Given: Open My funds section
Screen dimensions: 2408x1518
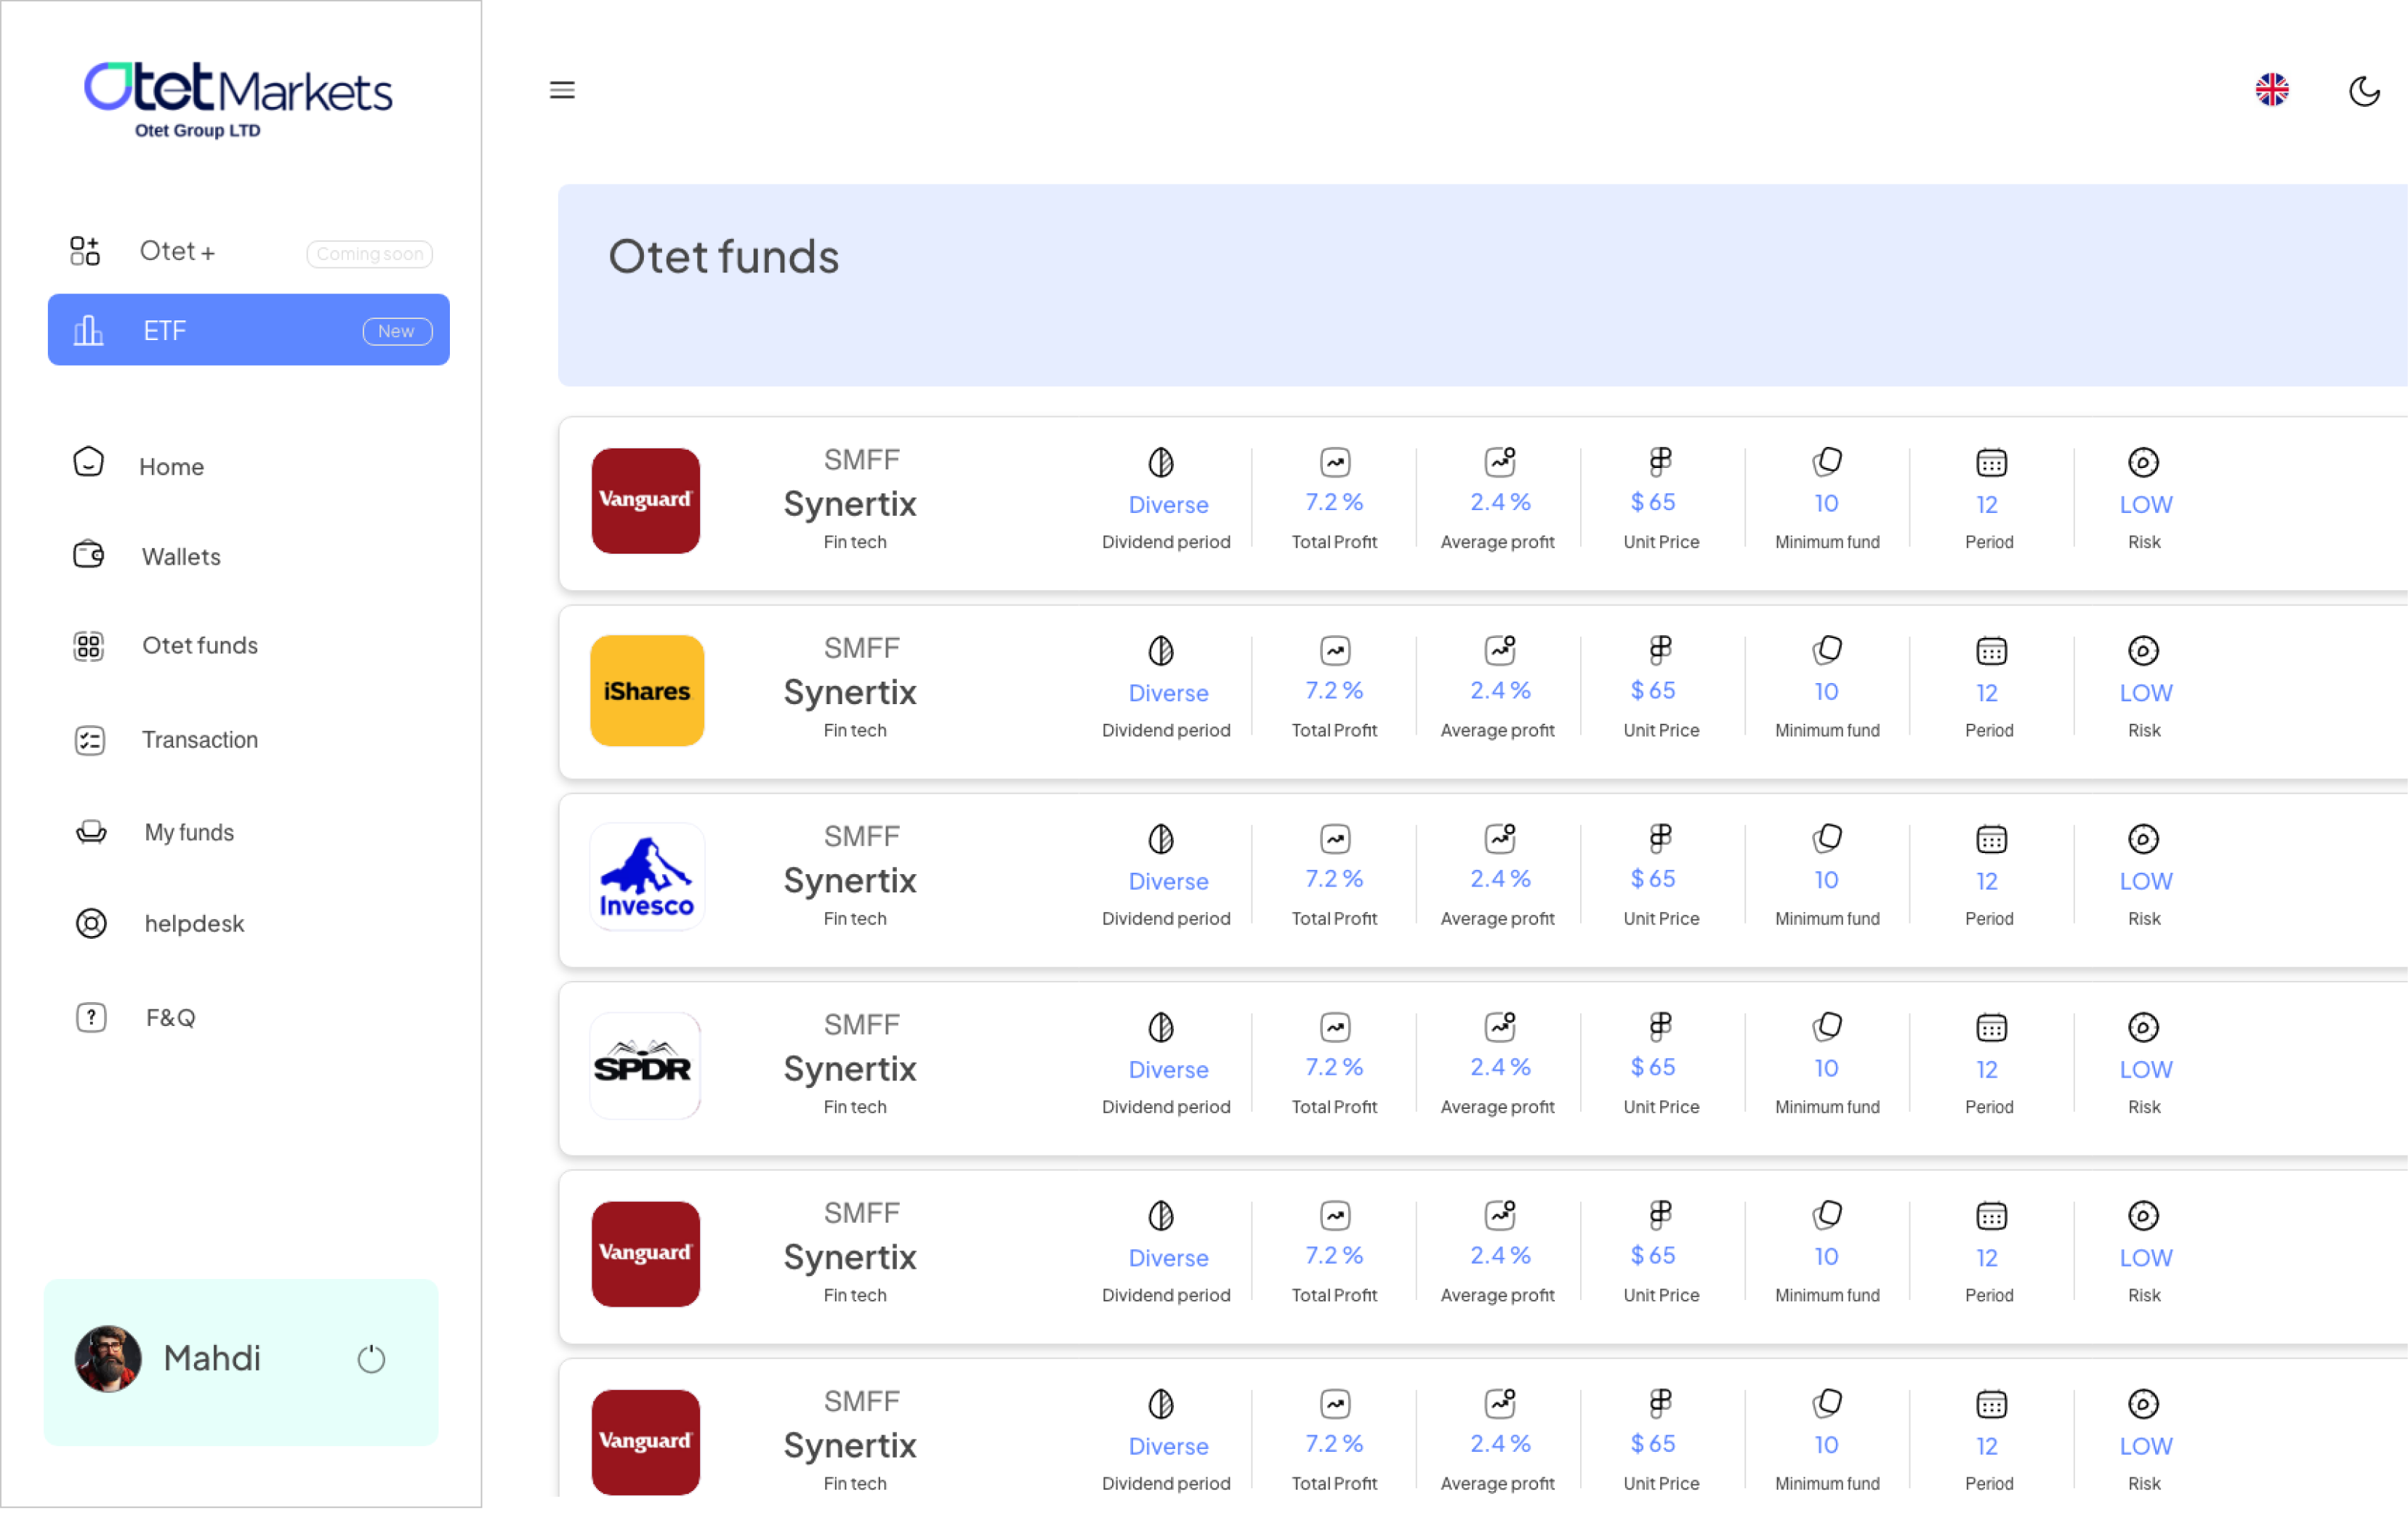Looking at the screenshot, I should pos(189,832).
